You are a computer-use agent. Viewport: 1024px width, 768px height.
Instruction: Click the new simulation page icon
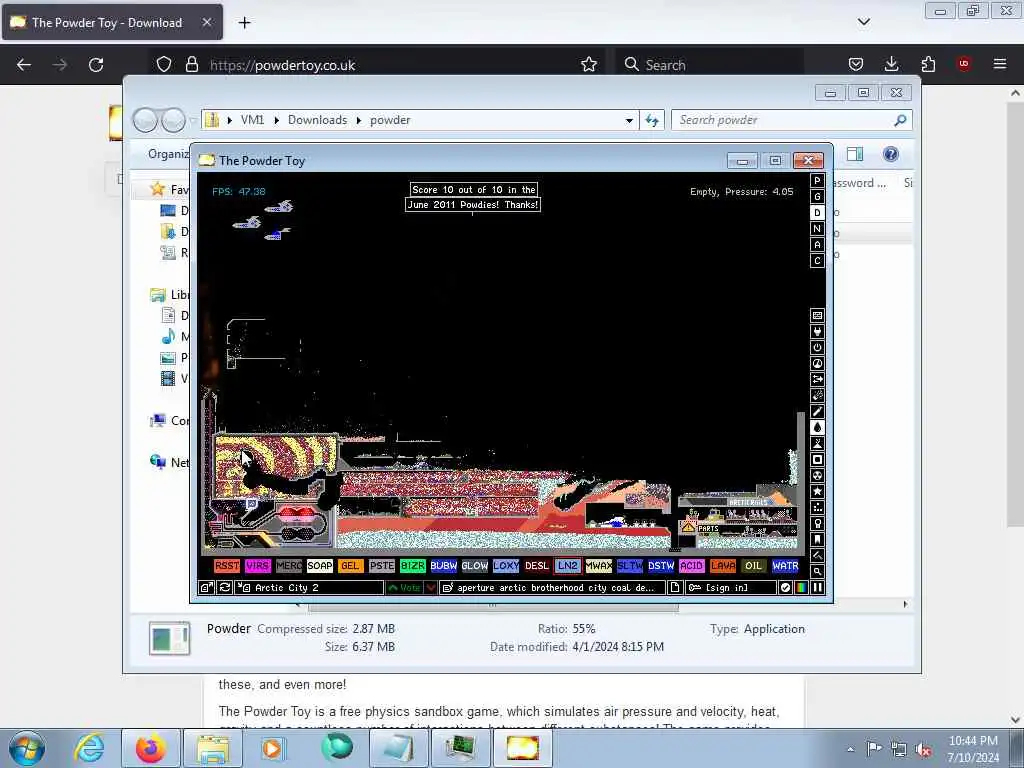675,588
